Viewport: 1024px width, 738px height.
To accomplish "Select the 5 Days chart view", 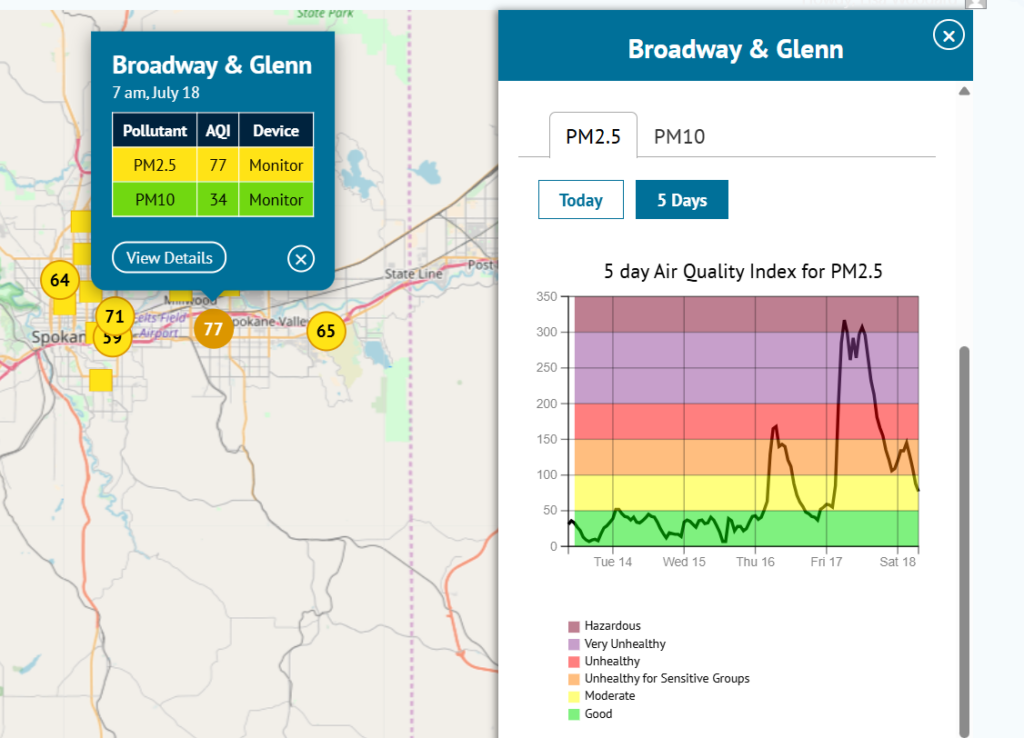I will click(x=682, y=200).
